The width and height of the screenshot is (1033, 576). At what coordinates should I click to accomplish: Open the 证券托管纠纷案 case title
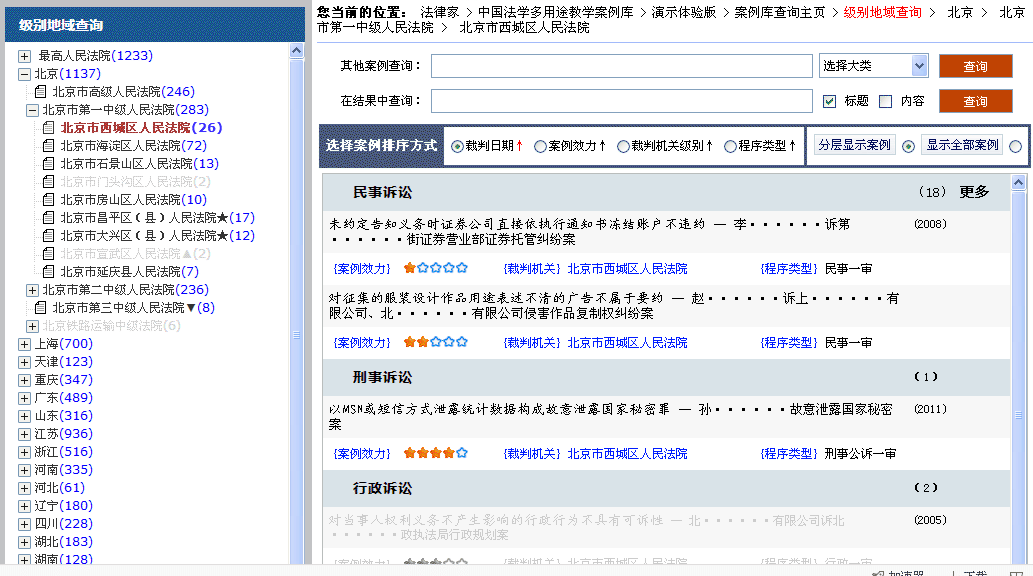tap(590, 231)
